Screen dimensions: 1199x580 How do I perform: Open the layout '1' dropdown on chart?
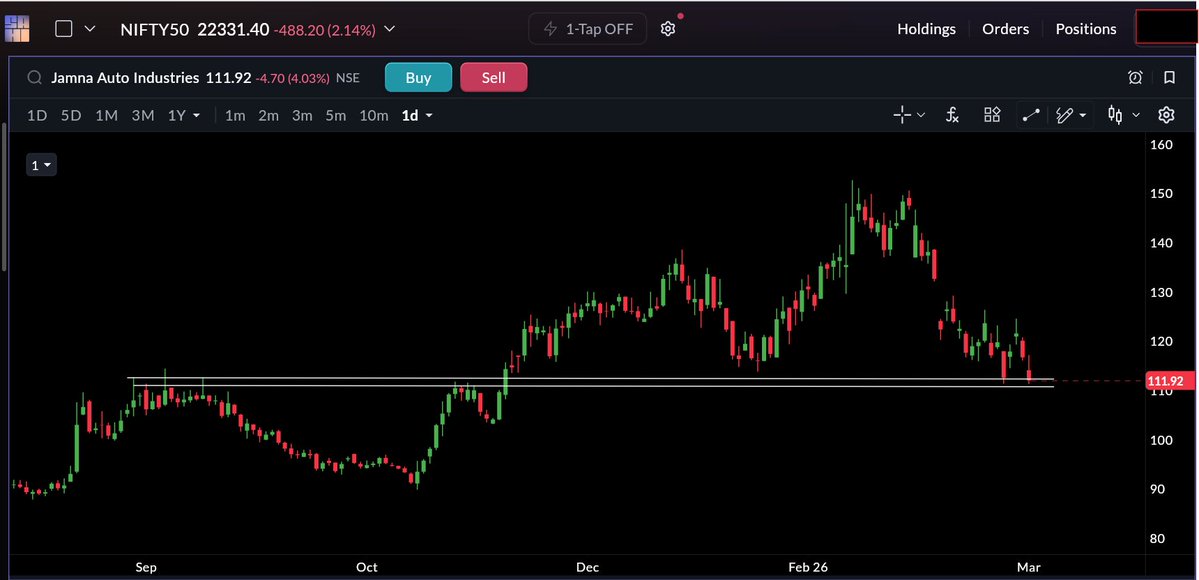click(41, 165)
